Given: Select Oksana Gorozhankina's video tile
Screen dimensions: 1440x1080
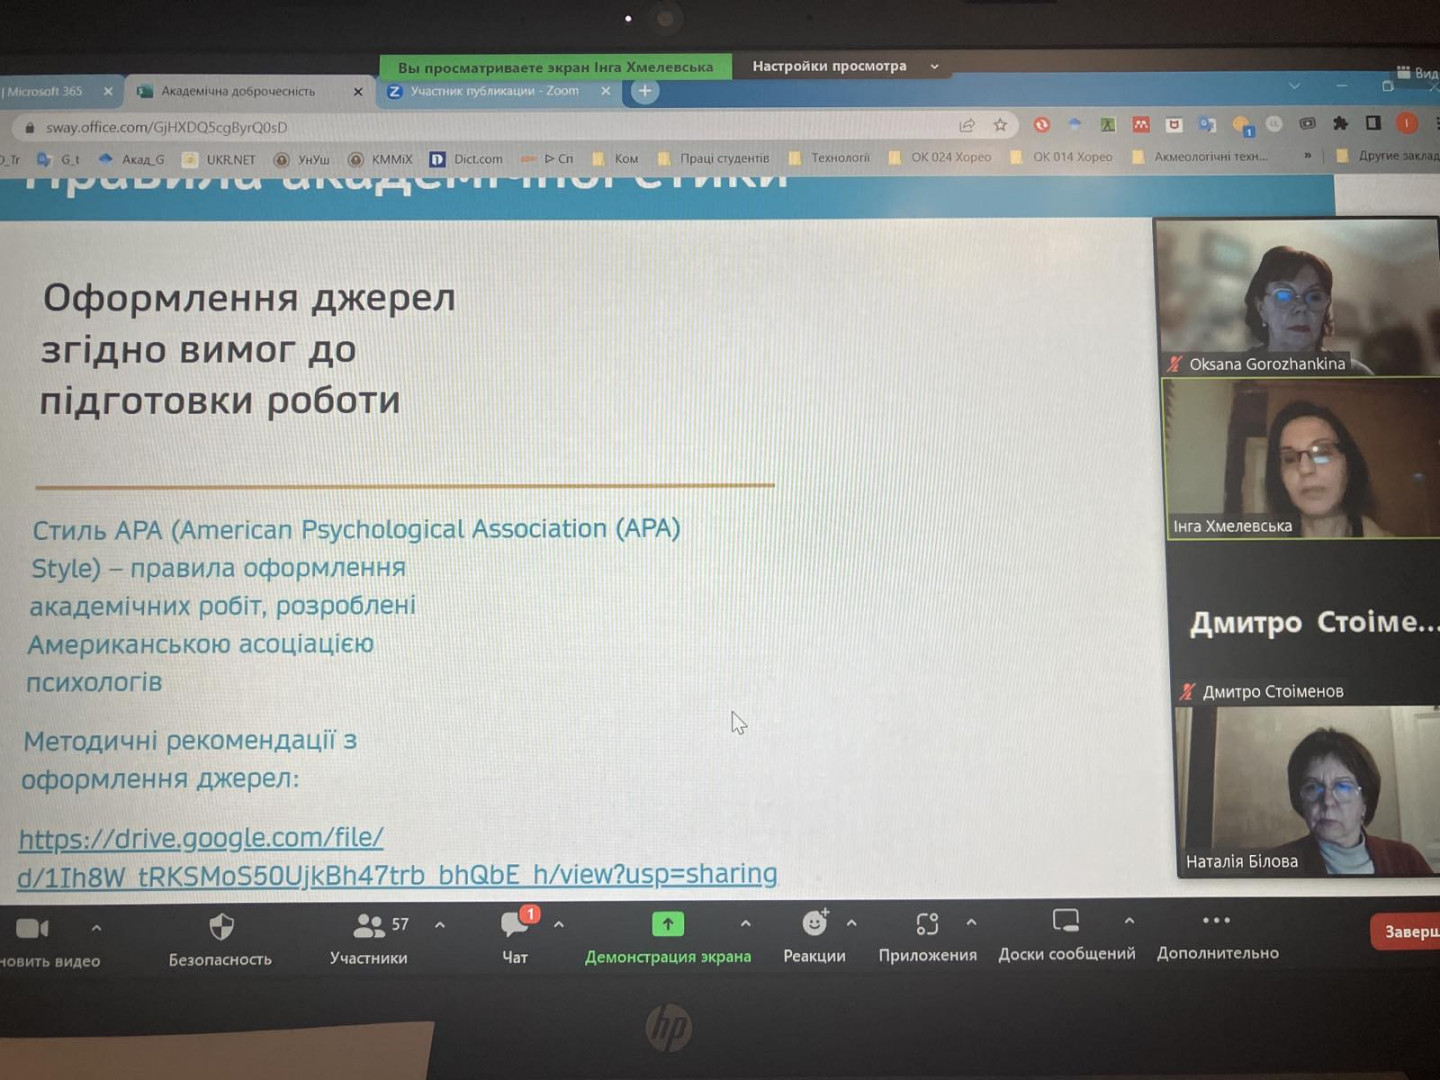Looking at the screenshot, I should click(1297, 297).
